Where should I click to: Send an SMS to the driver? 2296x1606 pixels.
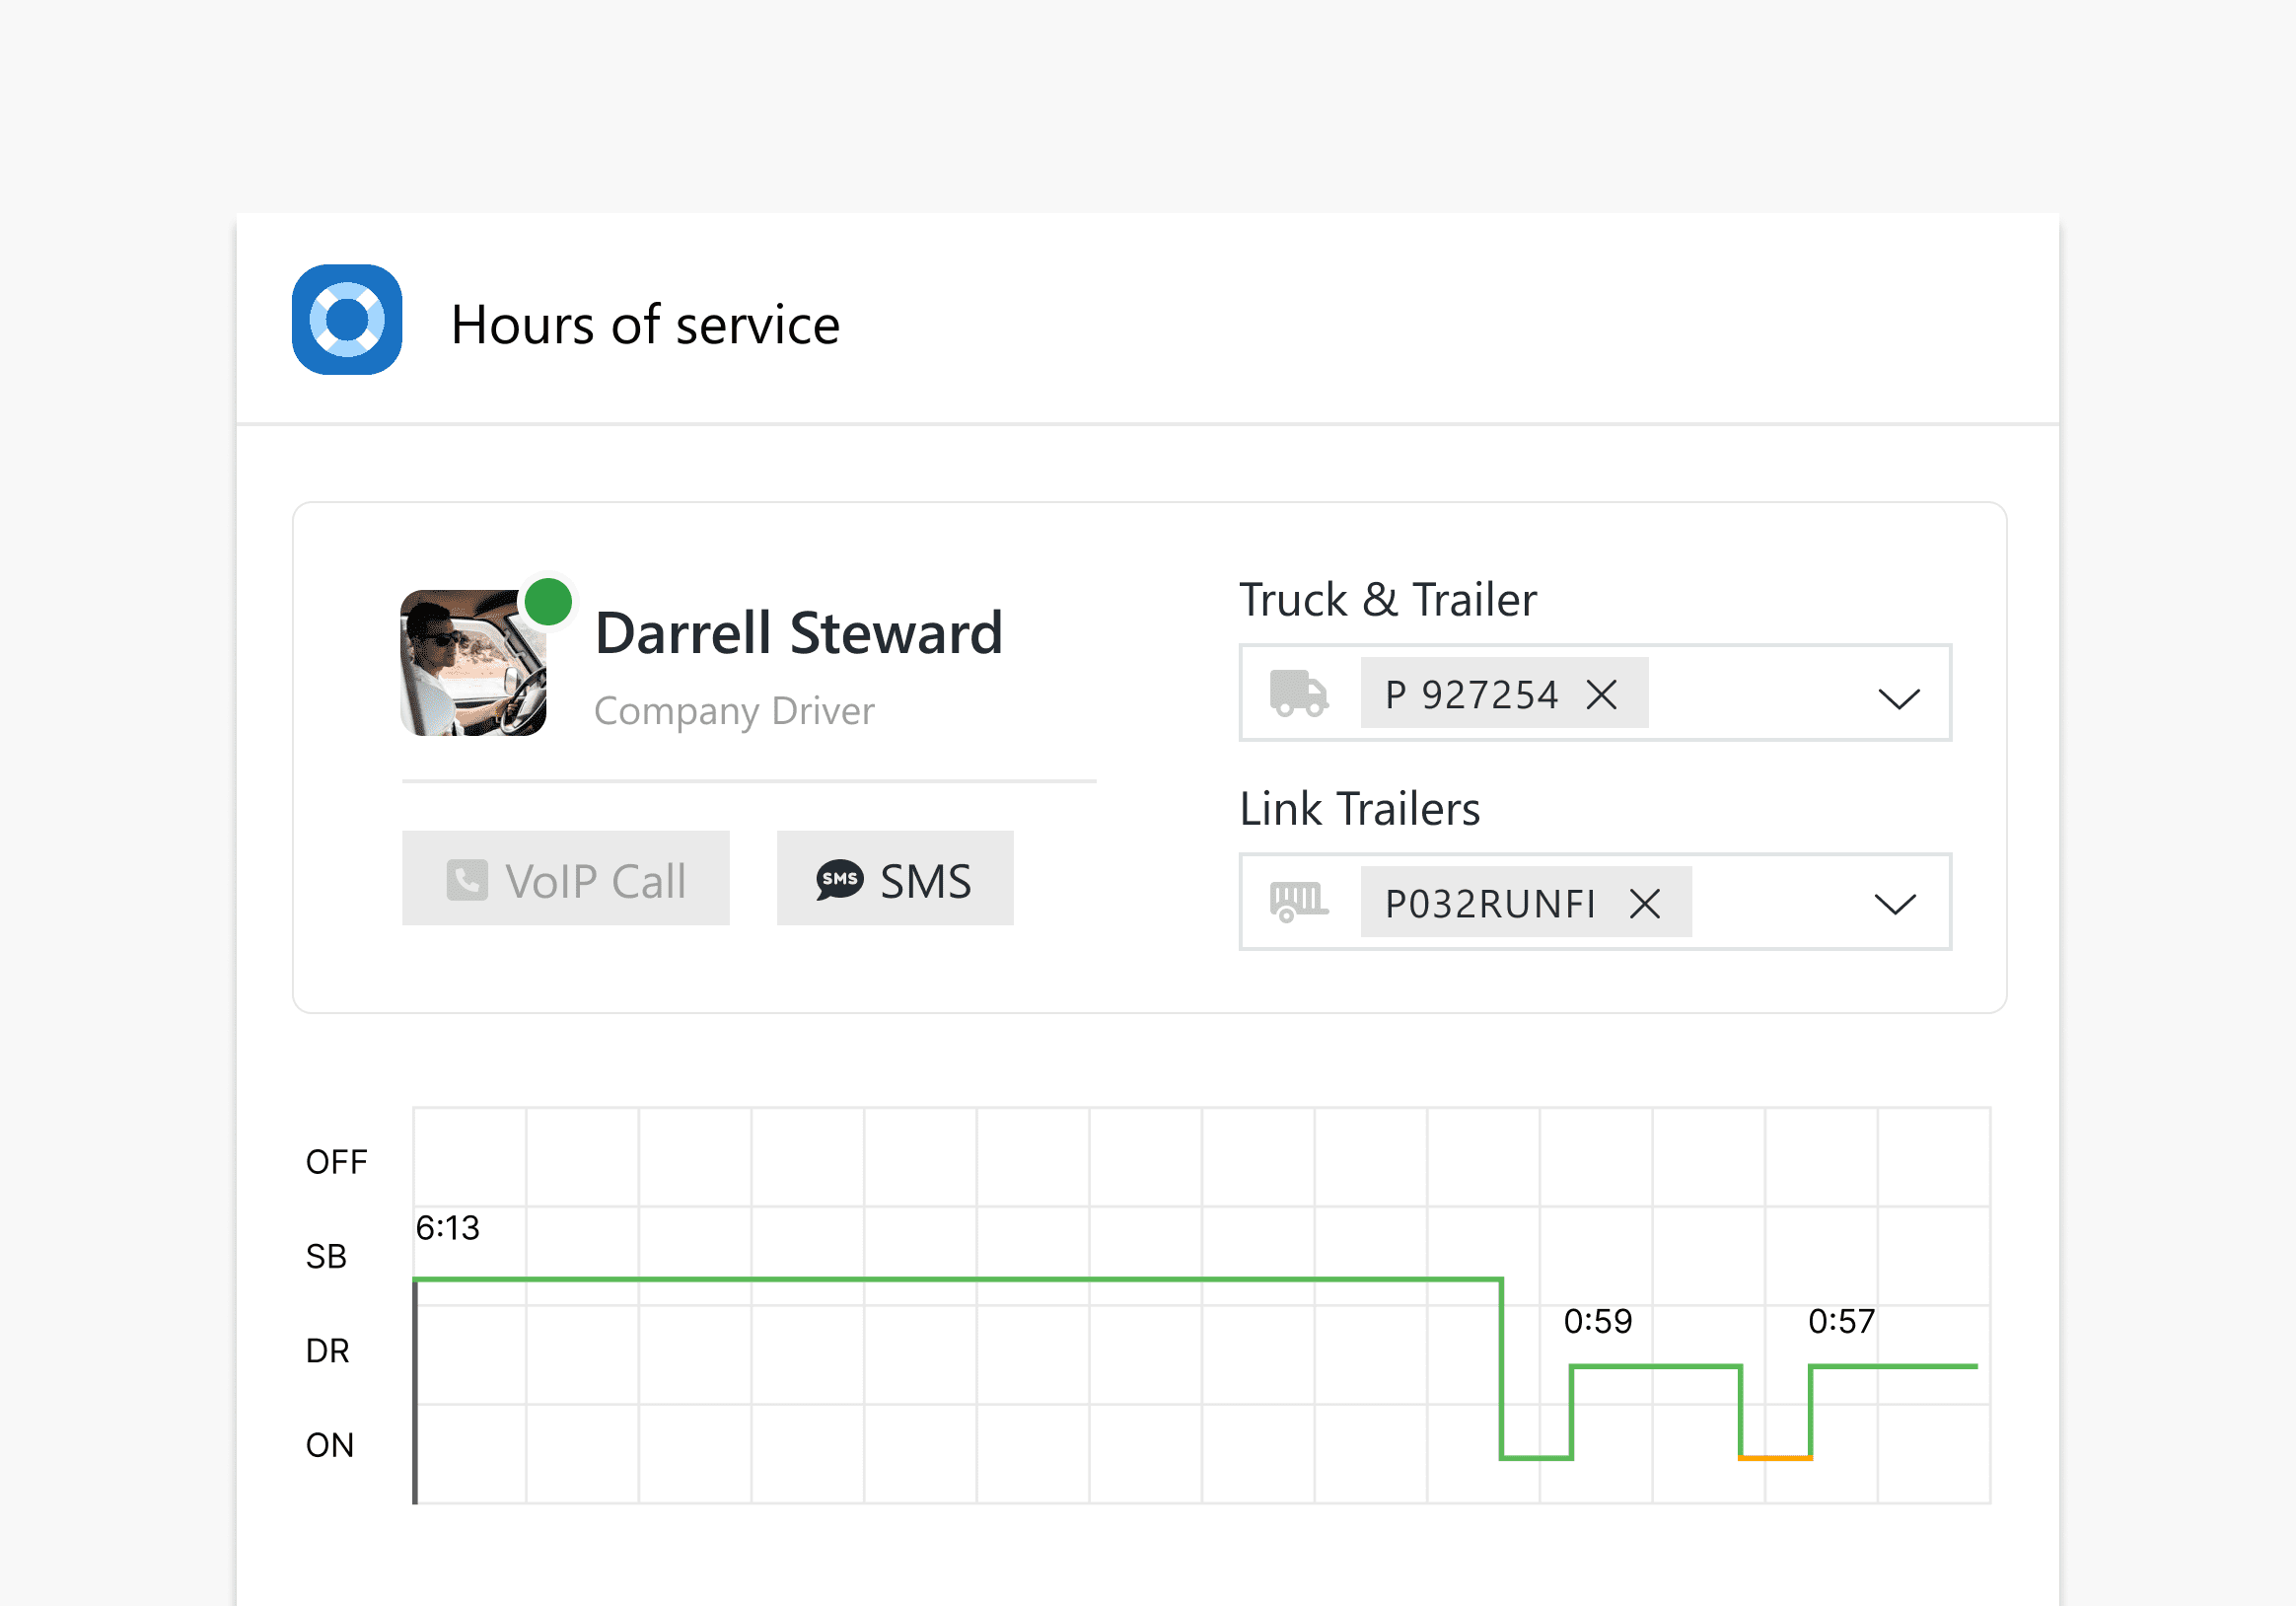coord(895,878)
